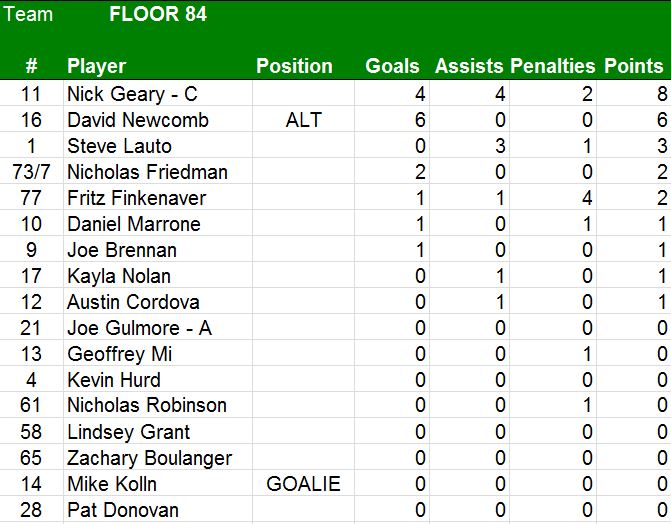The image size is (671, 524).
Task: Click David Newcomb's ALT position cell
Action: pos(304,120)
